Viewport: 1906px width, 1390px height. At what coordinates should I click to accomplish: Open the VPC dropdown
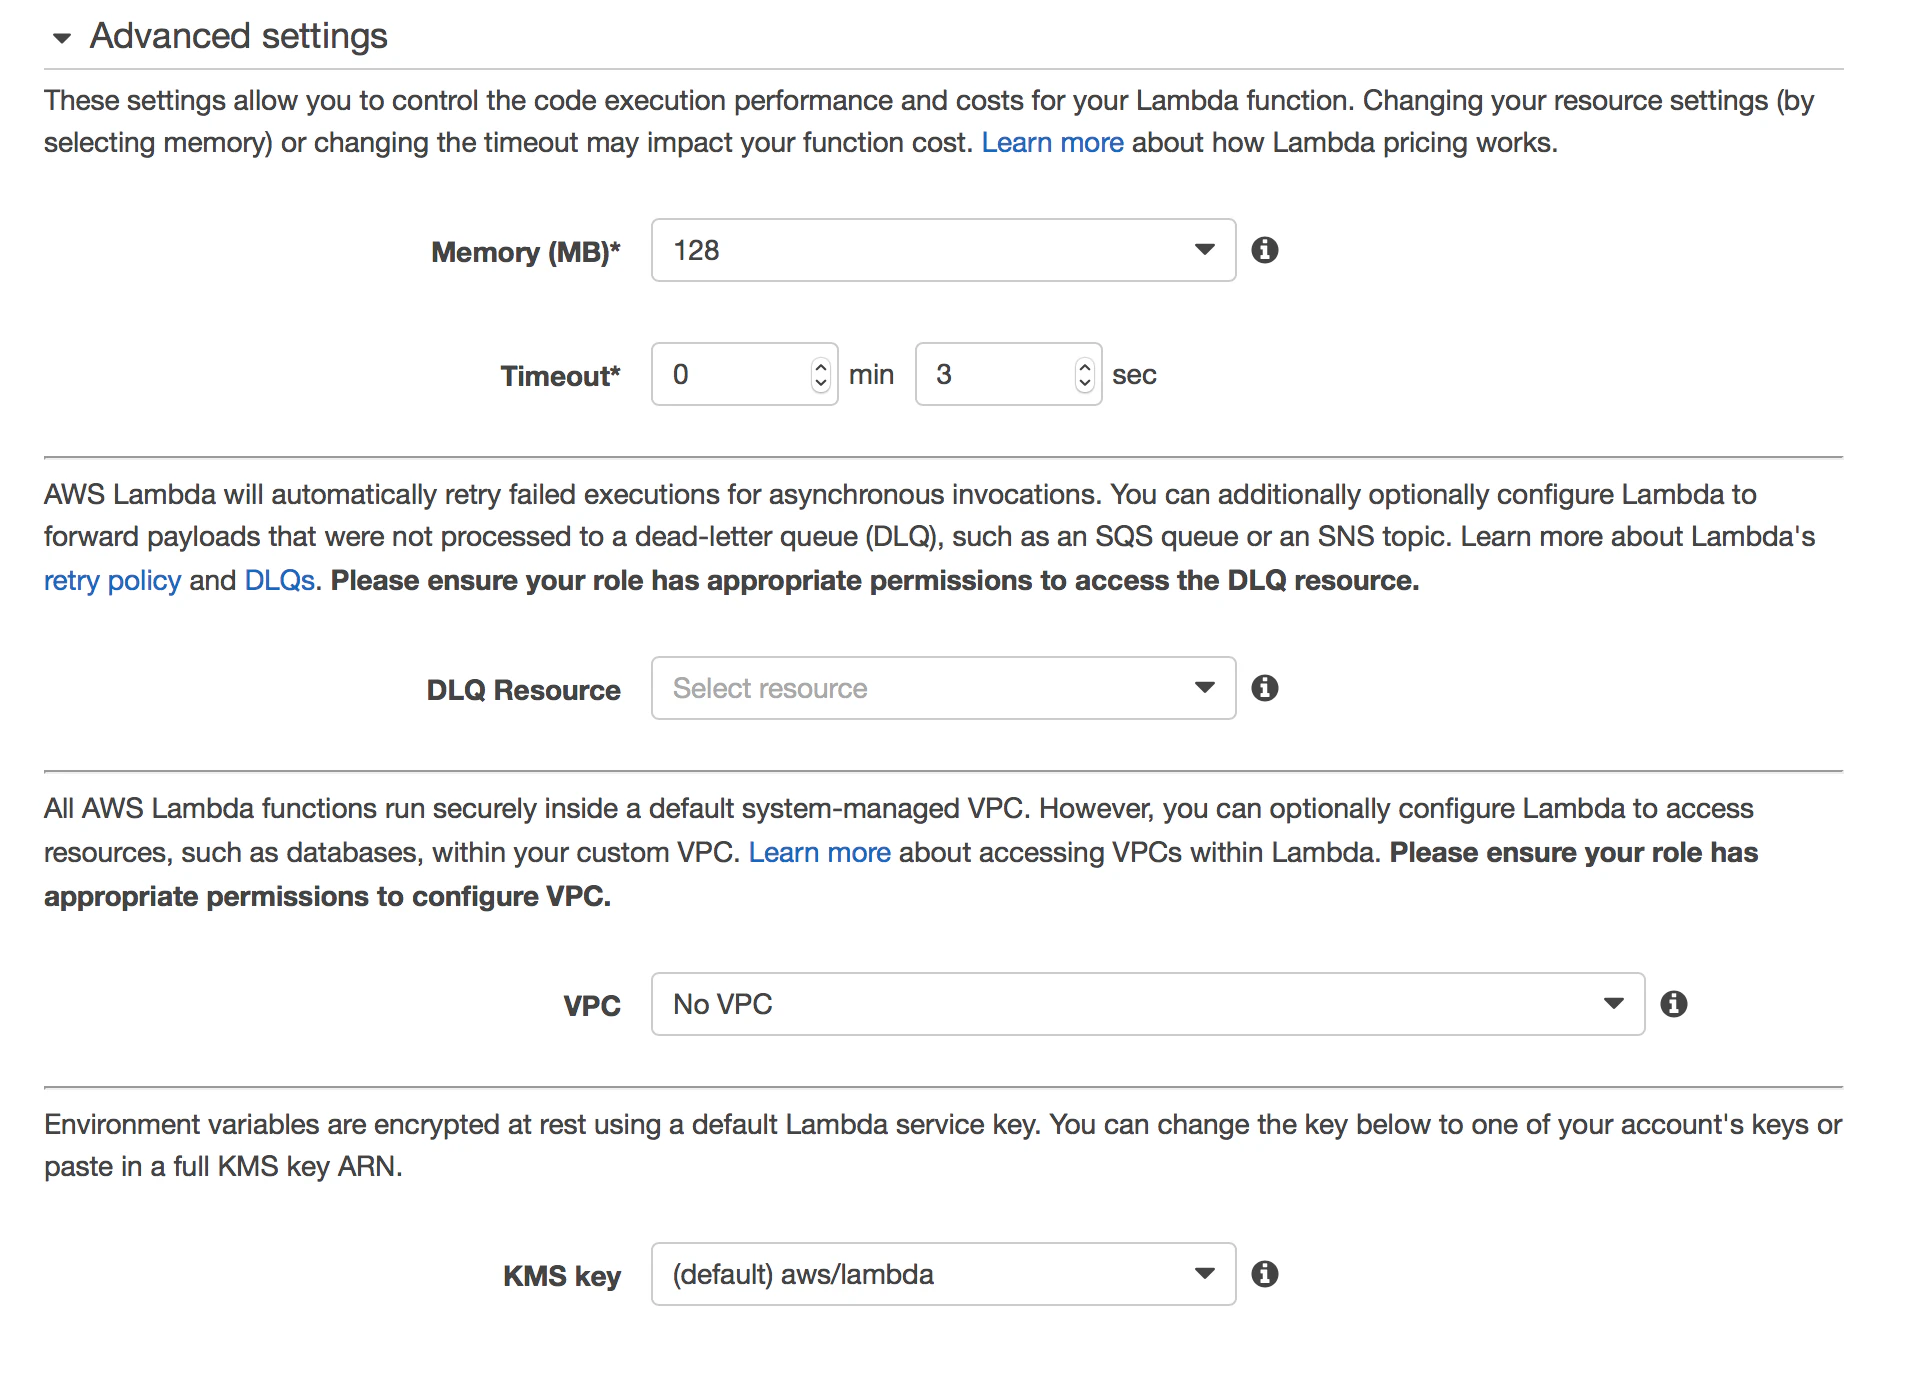1148,1004
